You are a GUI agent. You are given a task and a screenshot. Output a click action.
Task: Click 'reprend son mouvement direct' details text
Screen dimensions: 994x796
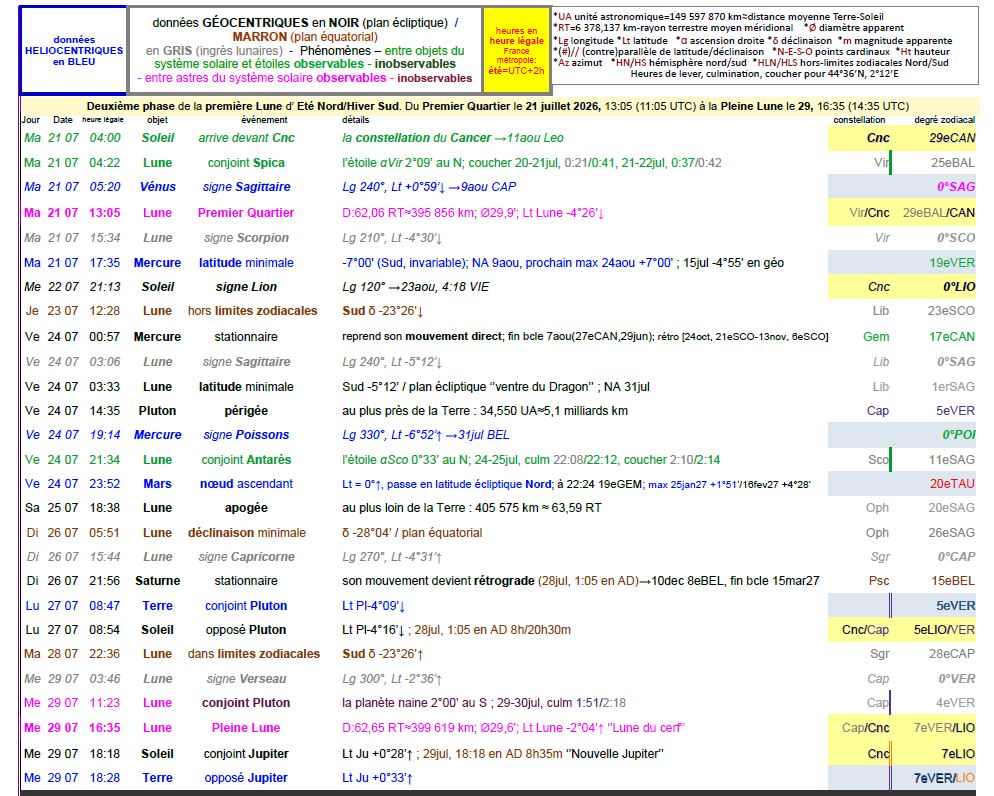[x=422, y=337]
